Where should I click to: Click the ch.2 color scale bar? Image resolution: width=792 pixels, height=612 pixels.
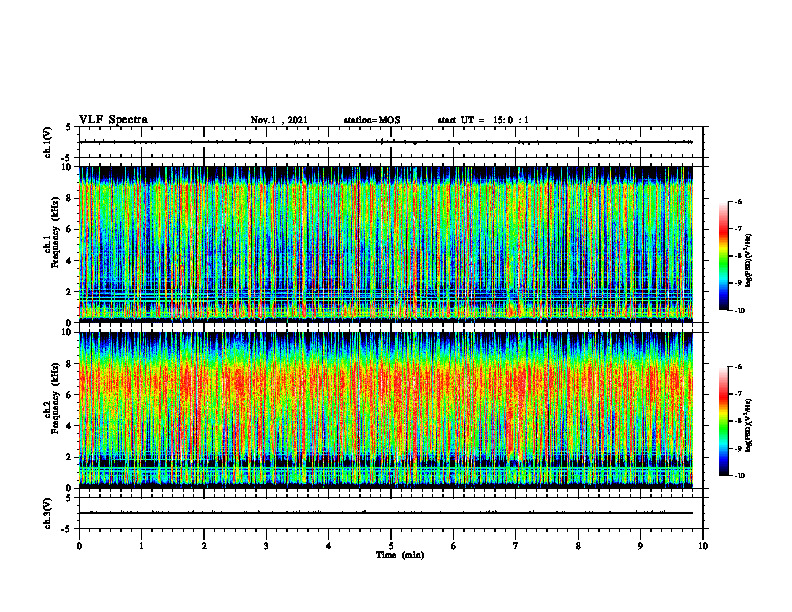pyautogui.click(x=723, y=421)
